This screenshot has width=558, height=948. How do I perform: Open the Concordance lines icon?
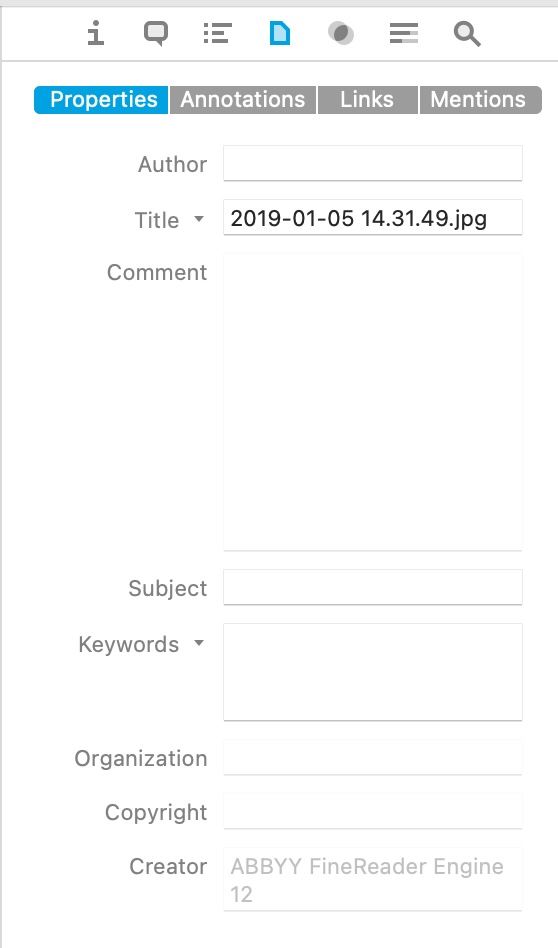pyautogui.click(x=404, y=33)
